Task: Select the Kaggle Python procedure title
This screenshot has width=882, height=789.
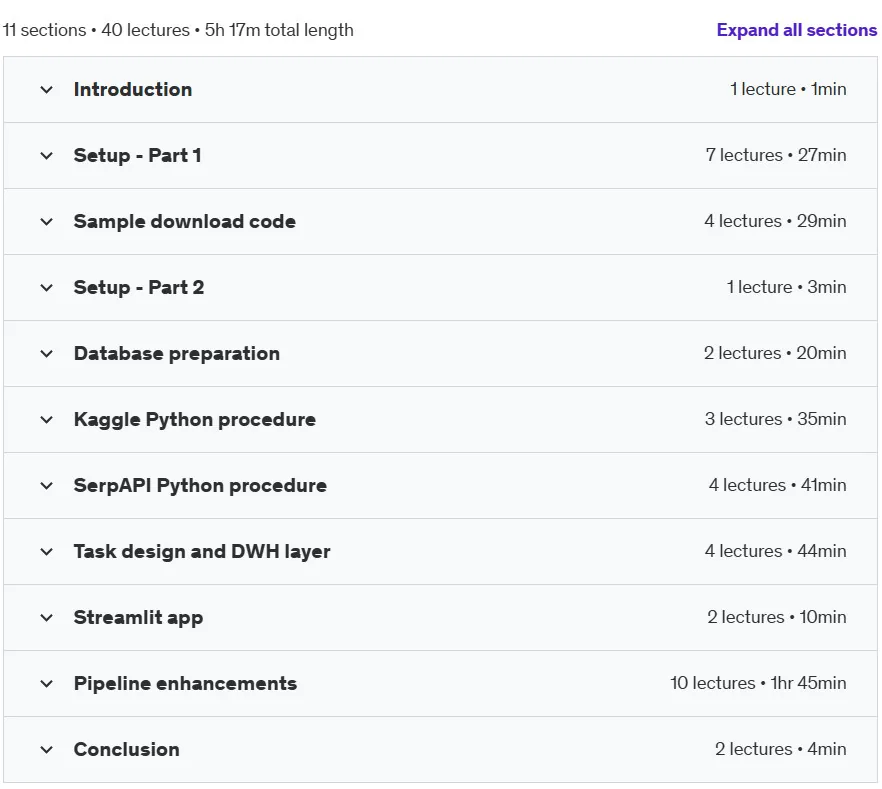Action: coord(195,420)
